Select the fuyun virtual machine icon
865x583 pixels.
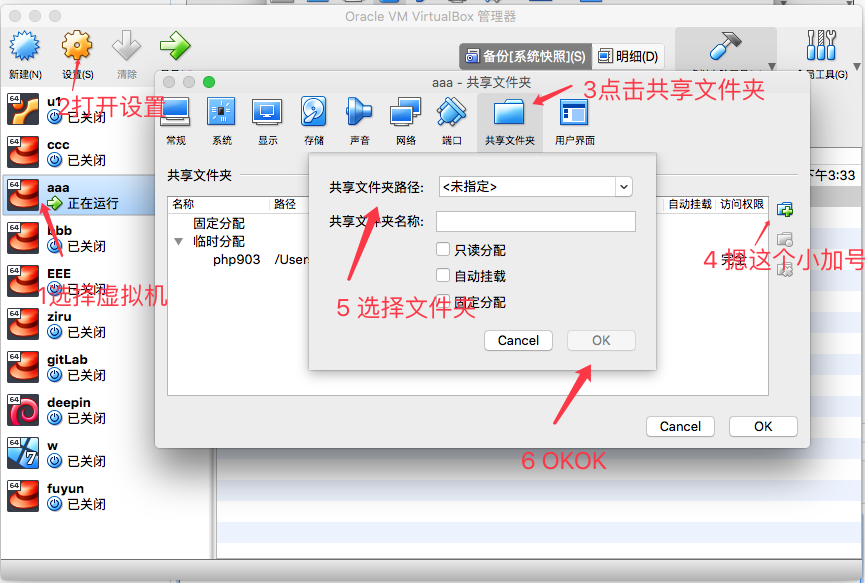[23, 496]
